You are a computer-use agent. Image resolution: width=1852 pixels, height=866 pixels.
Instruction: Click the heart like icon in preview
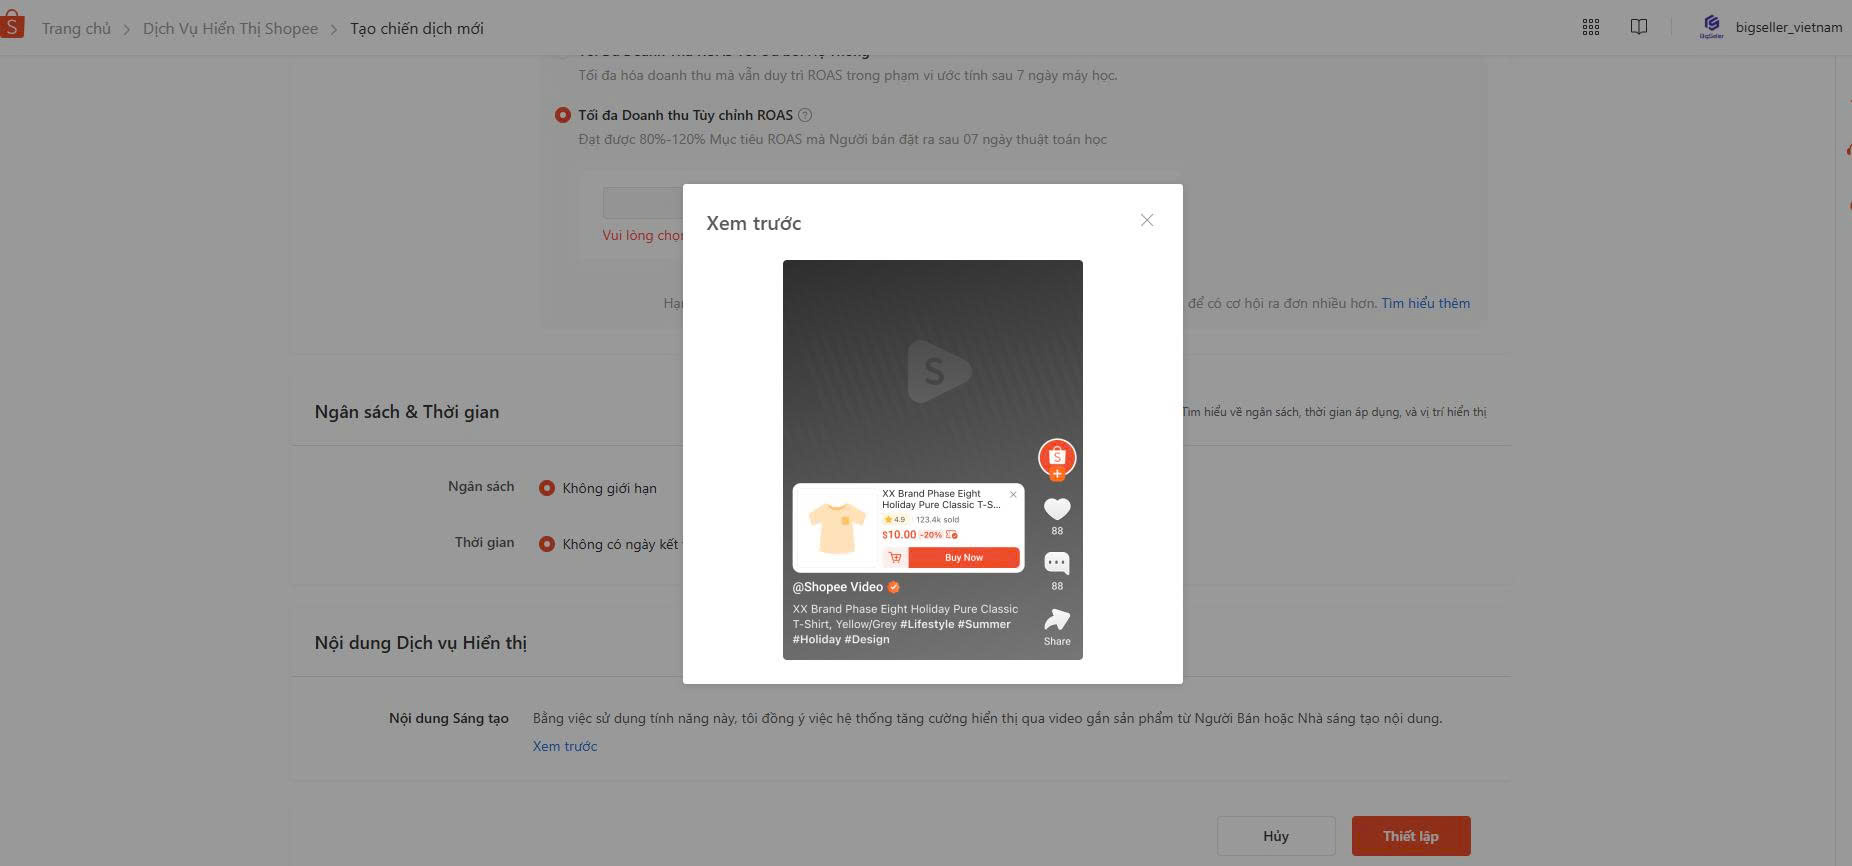[1056, 509]
